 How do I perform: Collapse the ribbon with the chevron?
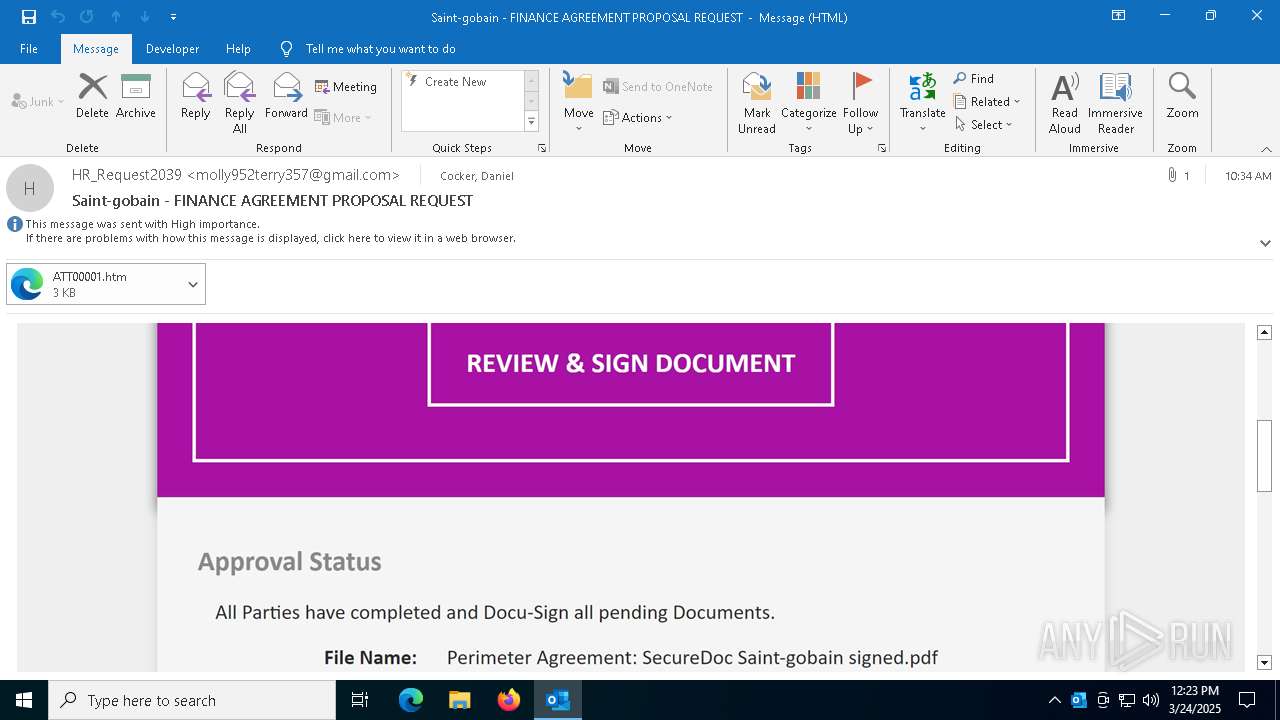(x=1266, y=149)
